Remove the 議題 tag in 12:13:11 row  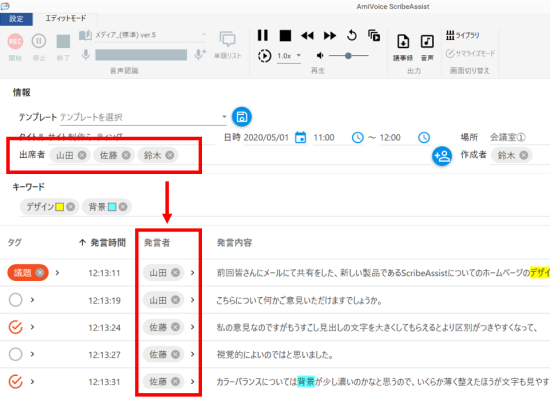[40, 272]
